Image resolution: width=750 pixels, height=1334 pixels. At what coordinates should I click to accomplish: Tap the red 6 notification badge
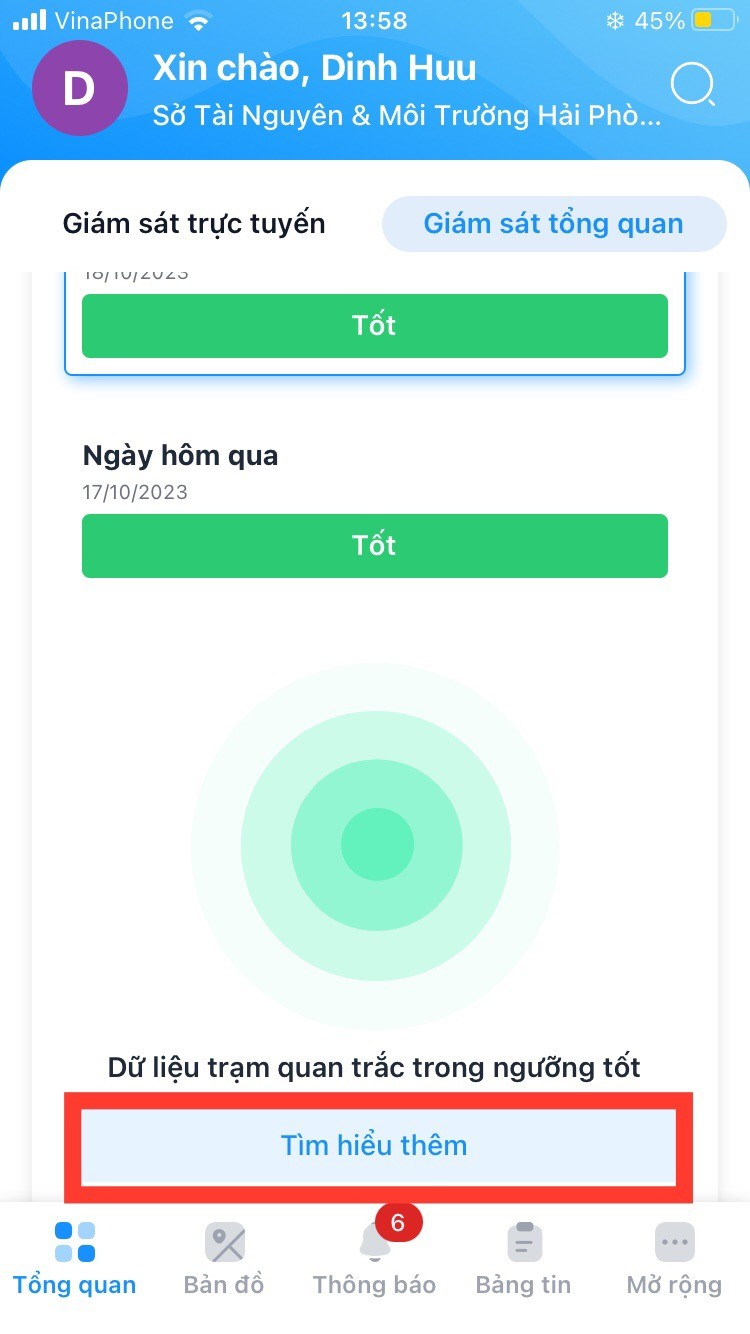click(x=398, y=1223)
